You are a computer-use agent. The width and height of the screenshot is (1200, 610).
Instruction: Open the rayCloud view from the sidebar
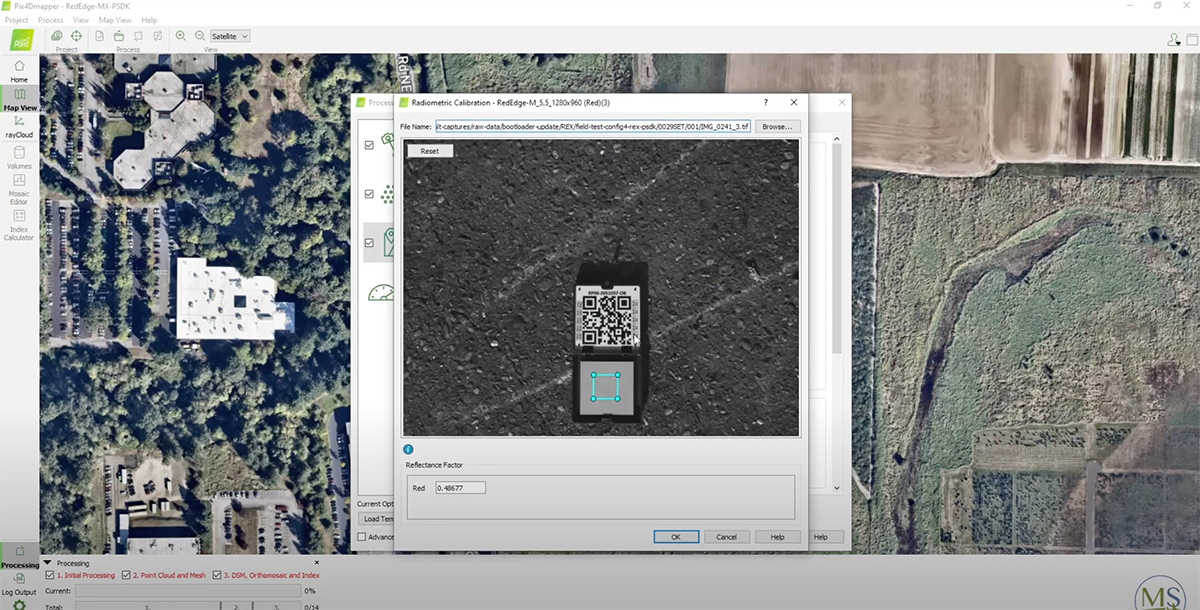(18, 128)
